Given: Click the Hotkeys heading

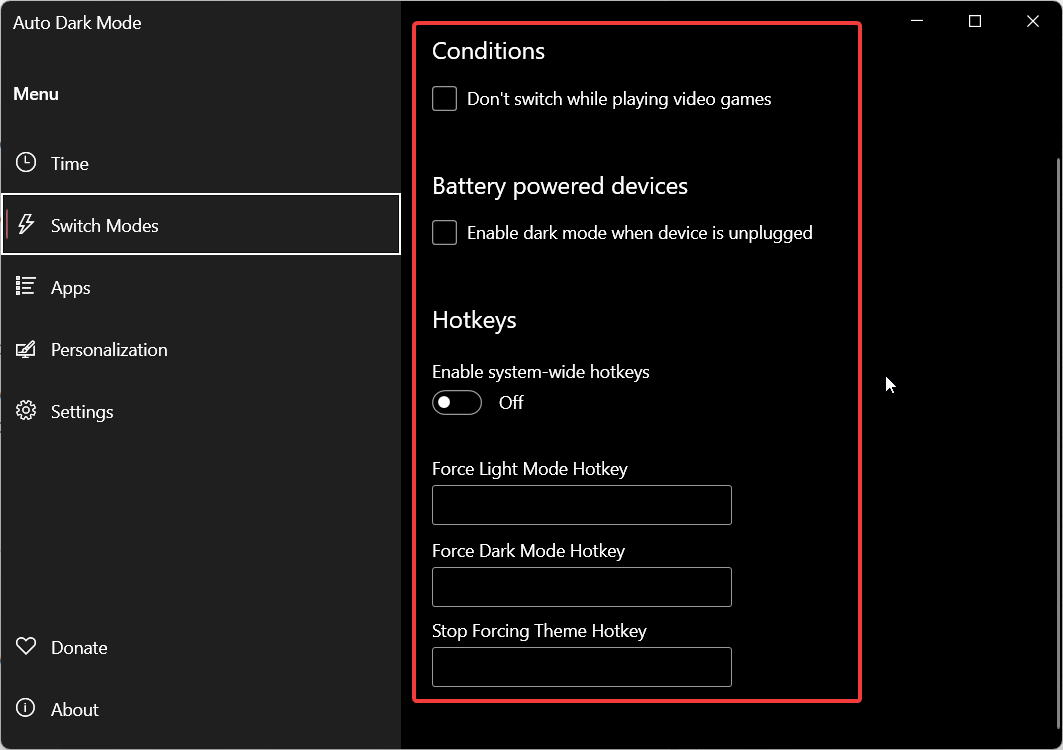Looking at the screenshot, I should point(474,320).
